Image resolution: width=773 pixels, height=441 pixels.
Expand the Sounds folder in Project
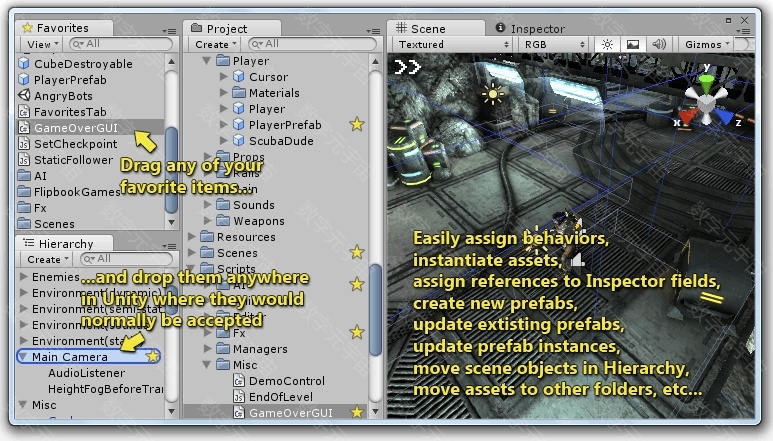point(208,204)
